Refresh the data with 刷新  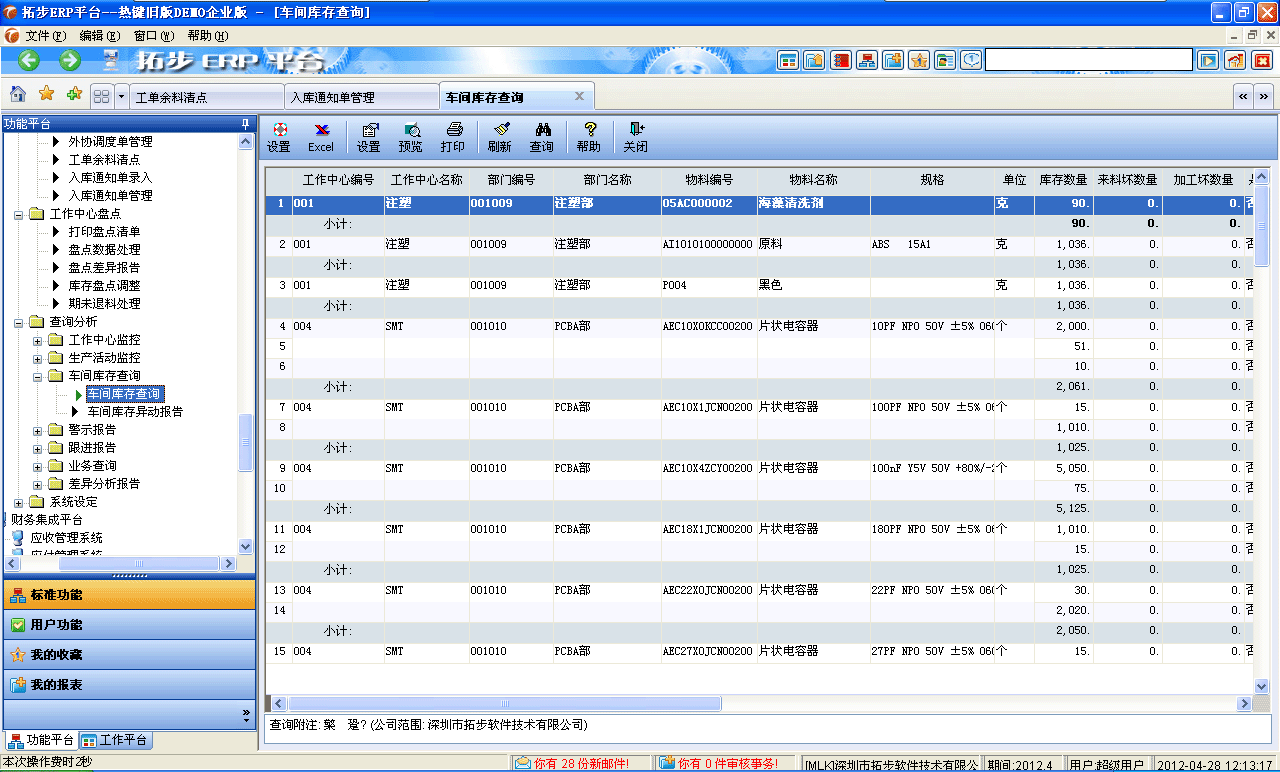(x=500, y=137)
